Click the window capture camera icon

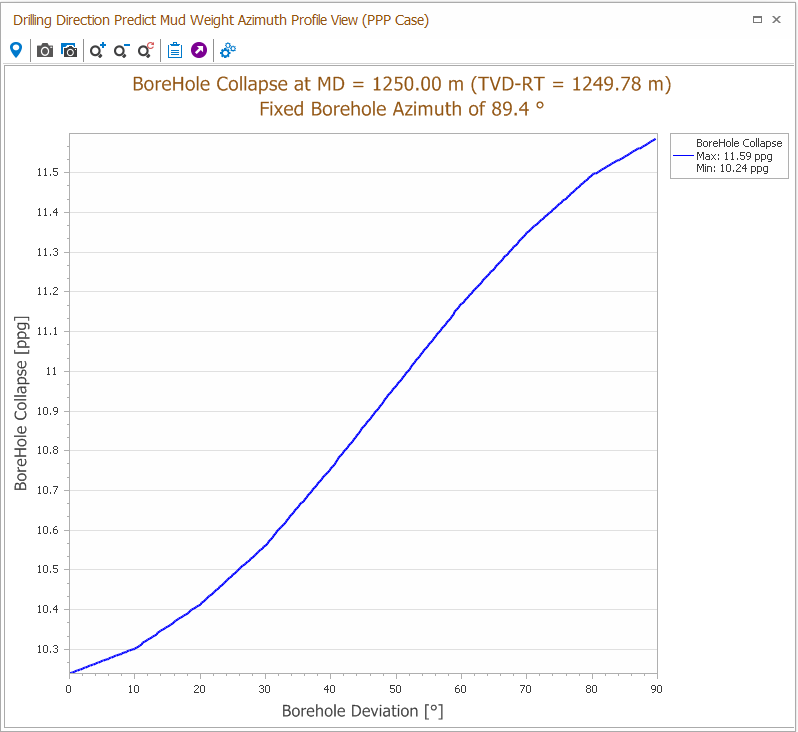coord(69,50)
